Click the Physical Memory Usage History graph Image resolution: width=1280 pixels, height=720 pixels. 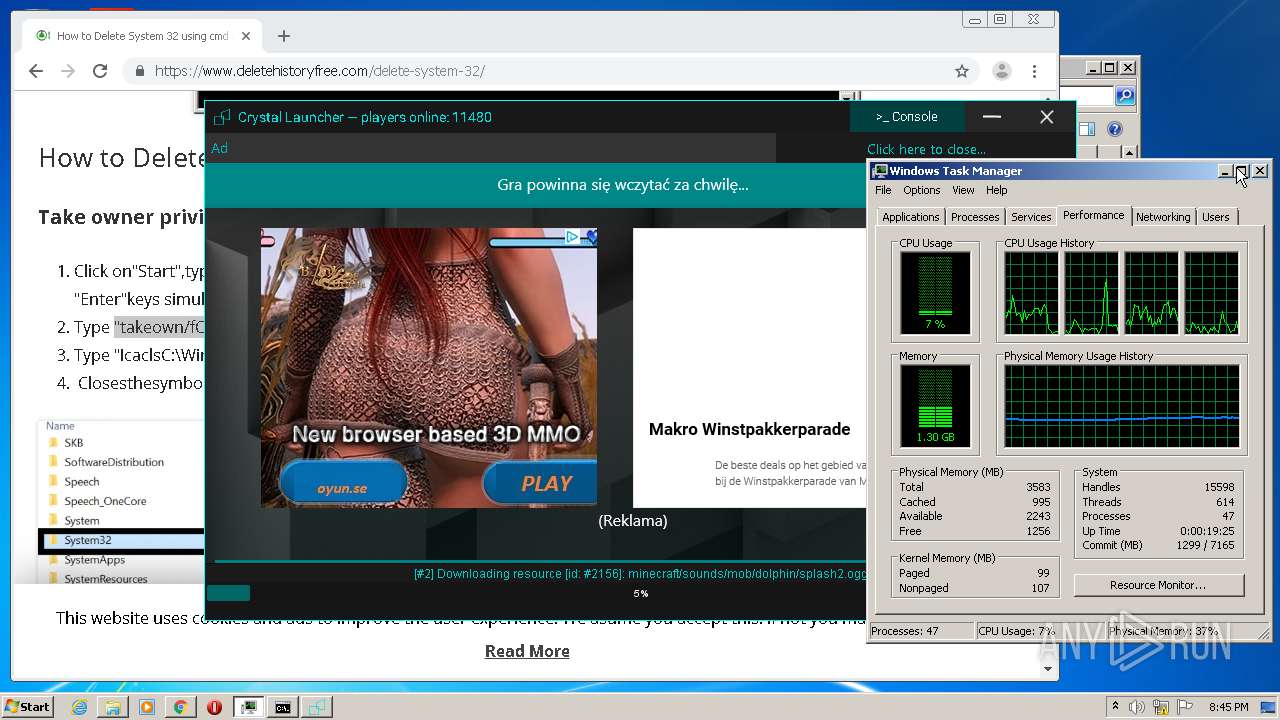tap(1121, 405)
